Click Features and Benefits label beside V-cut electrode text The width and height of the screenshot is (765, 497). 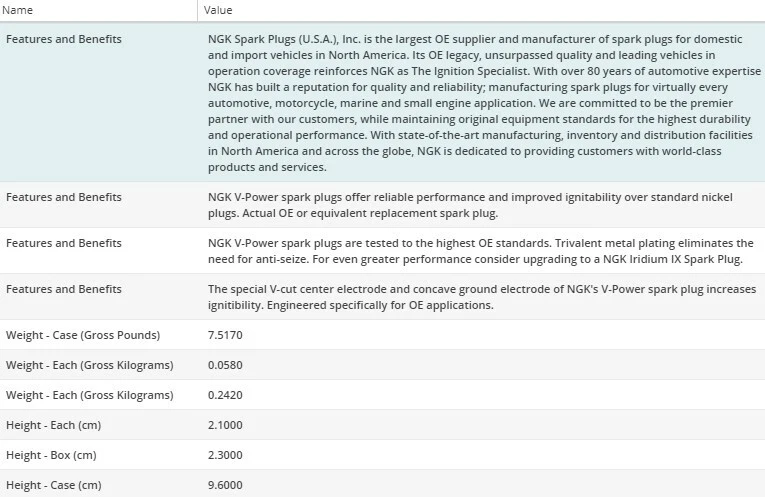coord(64,289)
